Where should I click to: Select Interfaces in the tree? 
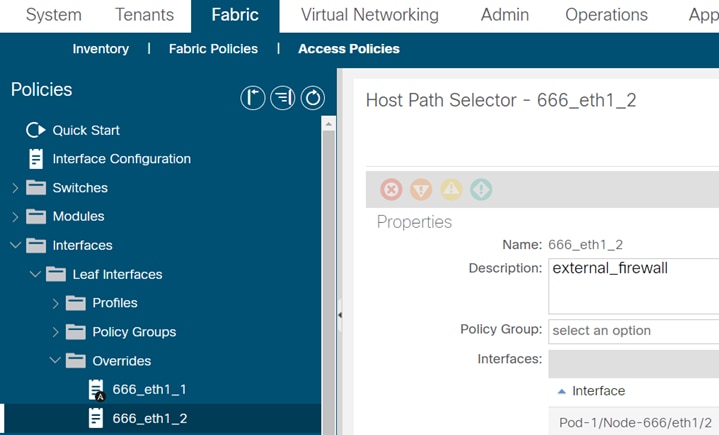(83, 245)
